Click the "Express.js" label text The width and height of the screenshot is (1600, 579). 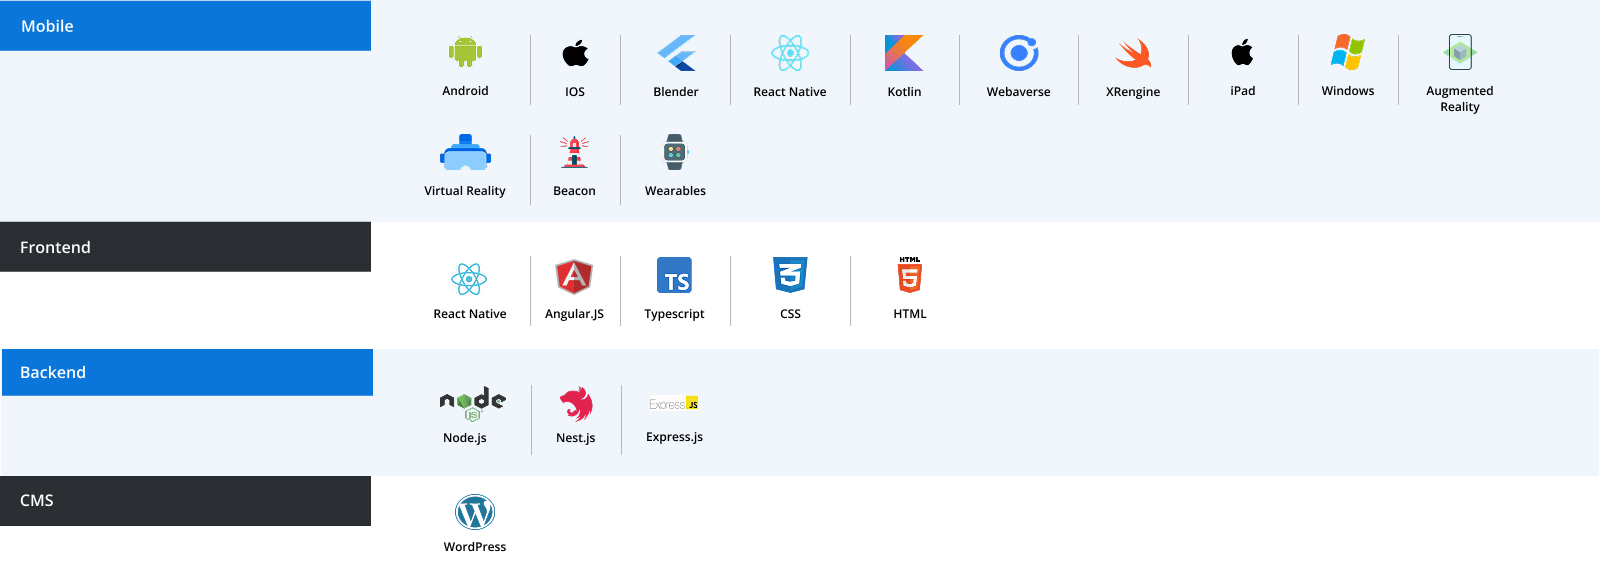pyautogui.click(x=674, y=437)
